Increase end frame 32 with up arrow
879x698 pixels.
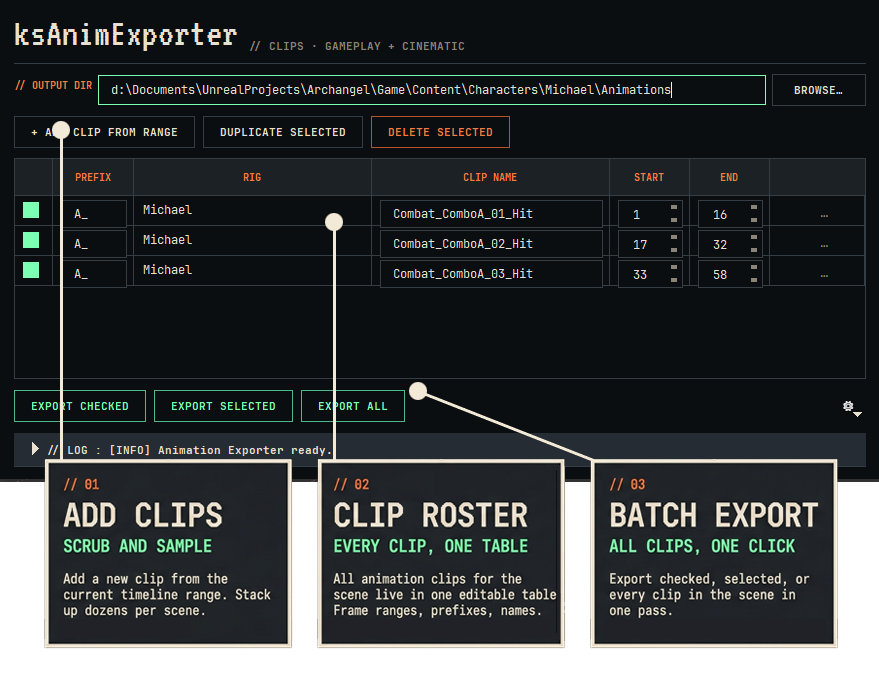point(754,238)
